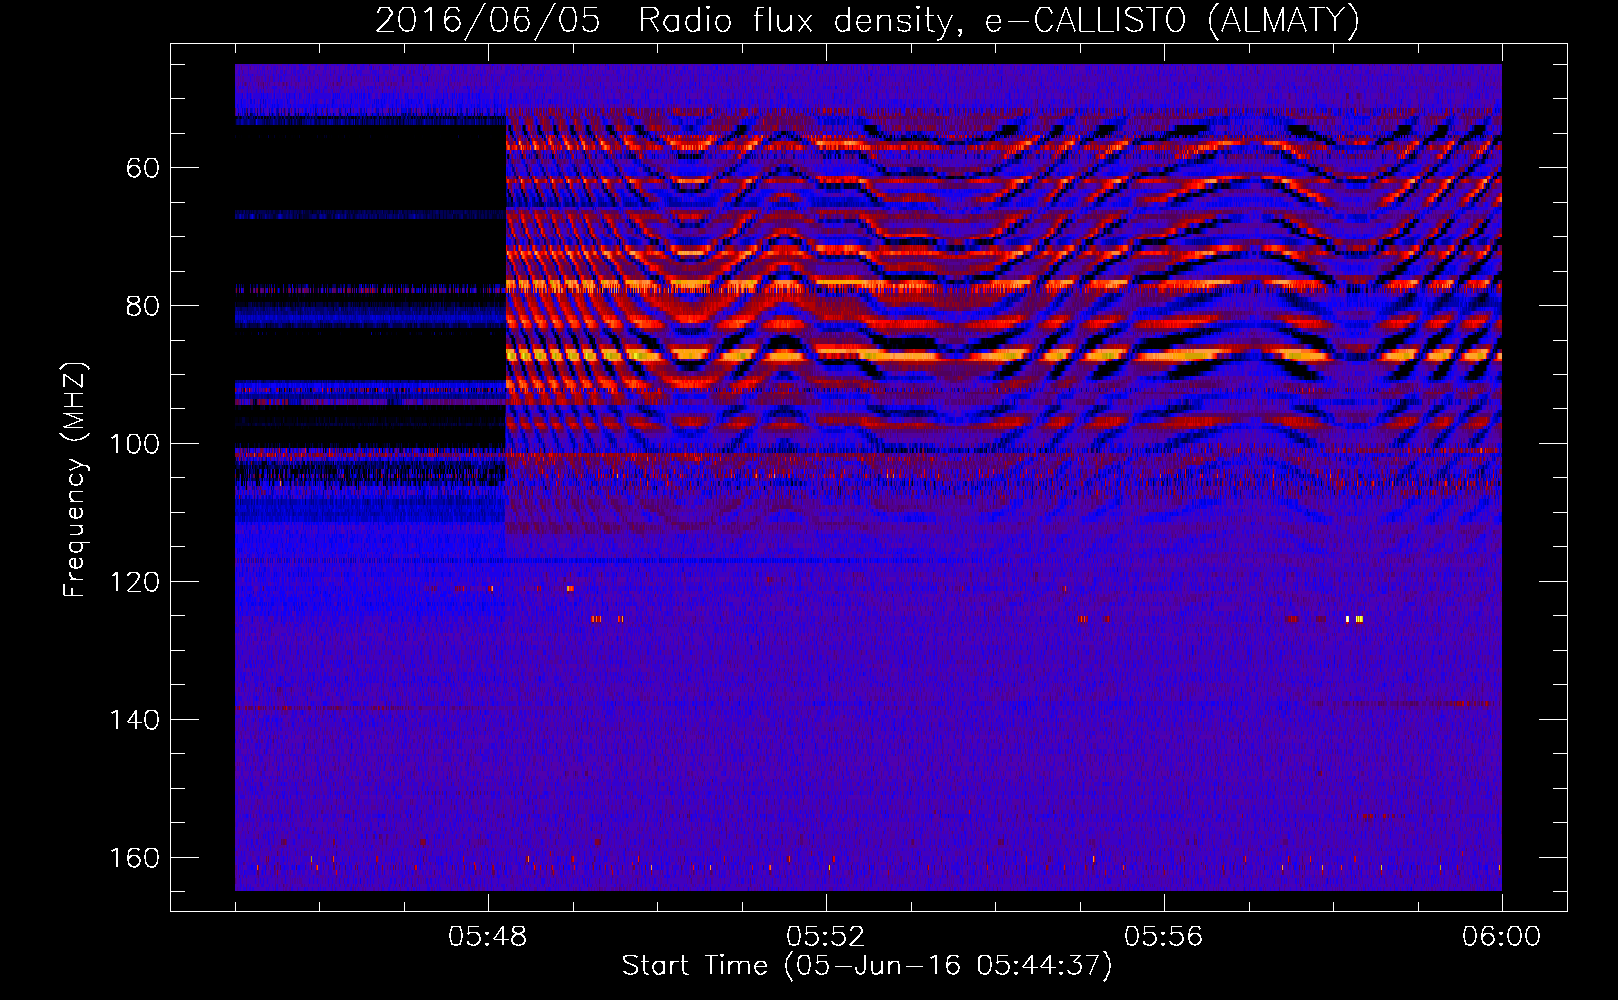This screenshot has height=1000, width=1618.
Task: Click the Start Time axis label
Action: tap(866, 966)
